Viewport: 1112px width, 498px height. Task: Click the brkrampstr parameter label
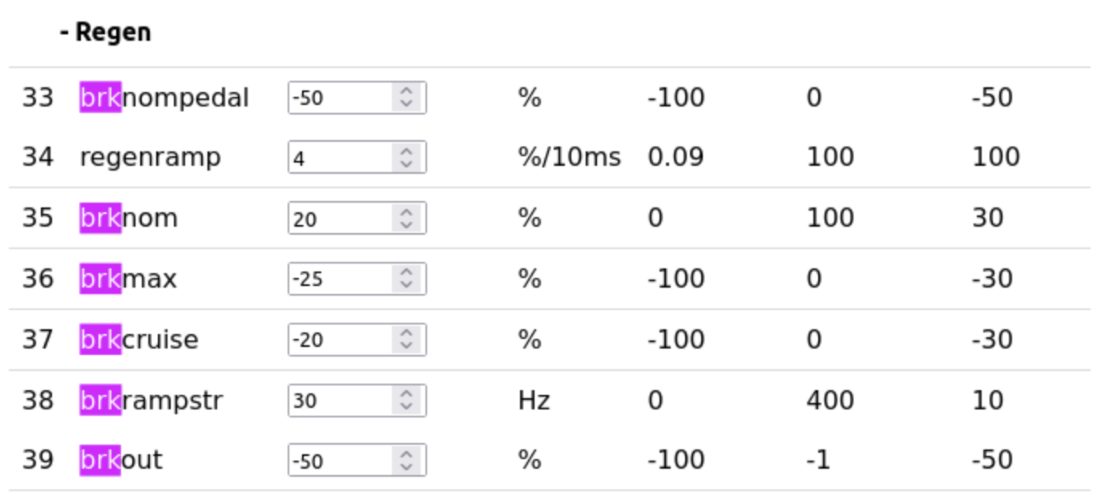point(151,401)
